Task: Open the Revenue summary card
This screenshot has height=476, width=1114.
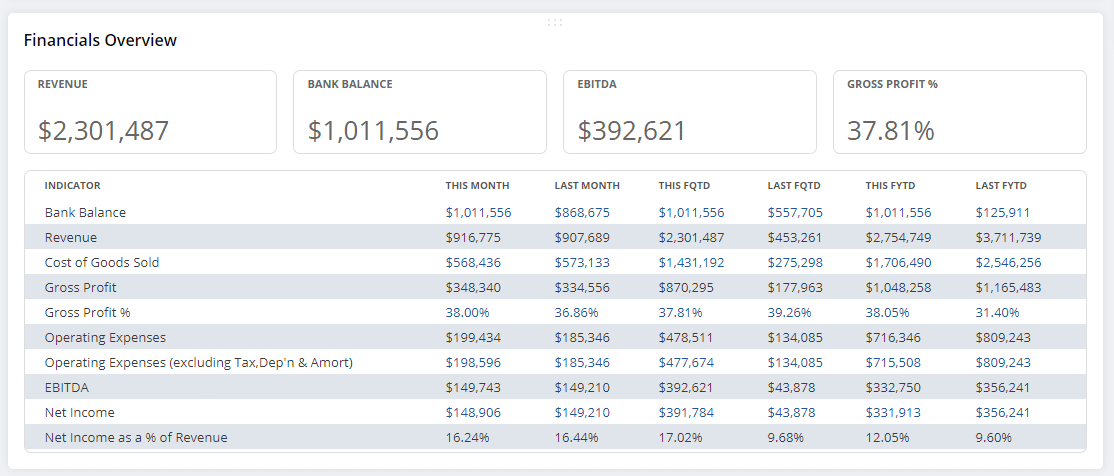Action: click(150, 112)
